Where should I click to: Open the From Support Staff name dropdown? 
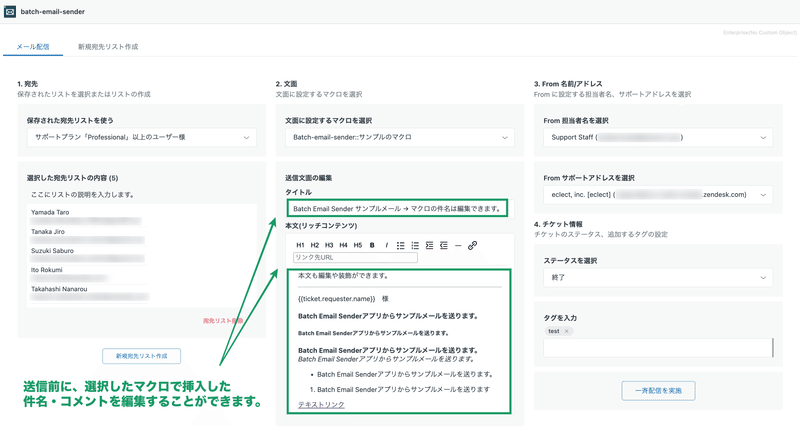(x=658, y=137)
